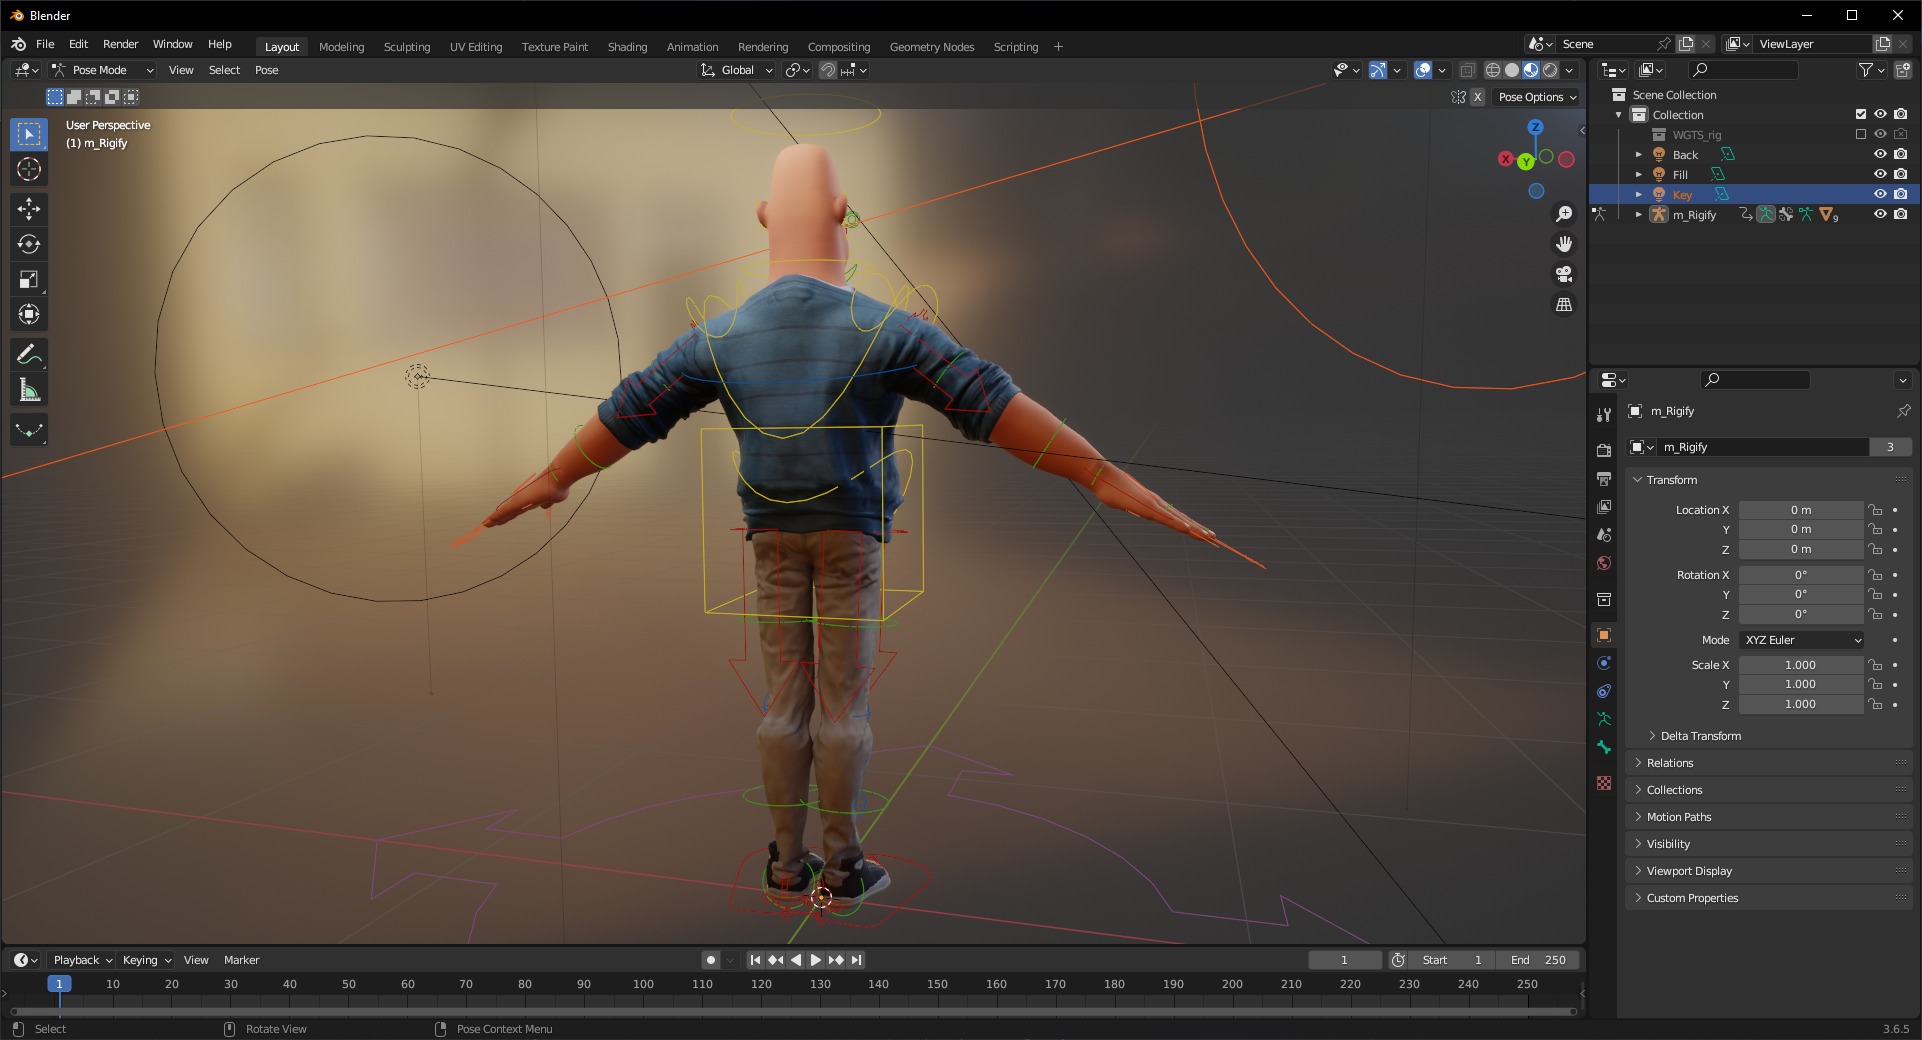
Task: Hide the Back light in viewport
Action: (1880, 154)
